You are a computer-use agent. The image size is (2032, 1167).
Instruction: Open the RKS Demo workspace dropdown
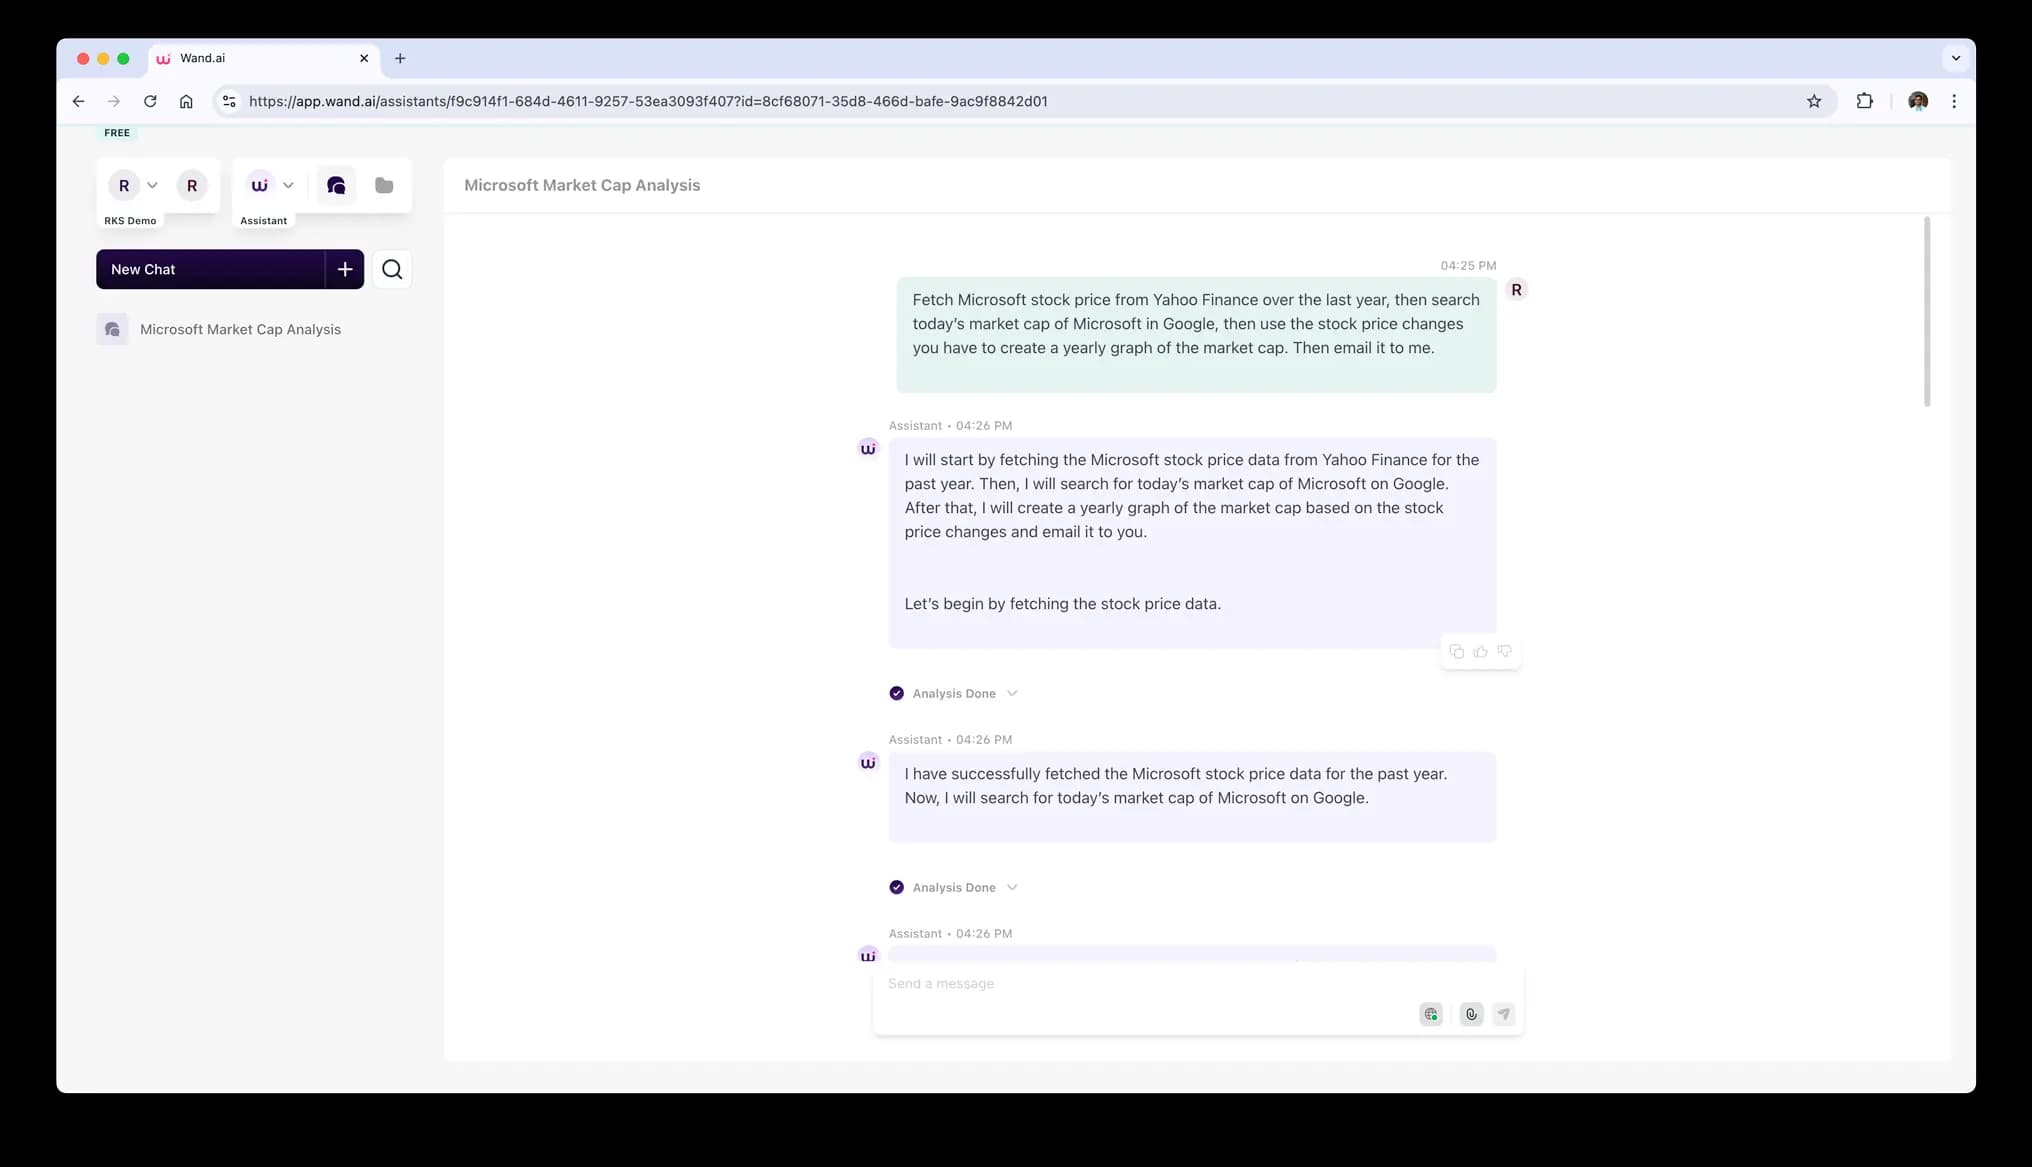[x=152, y=185]
